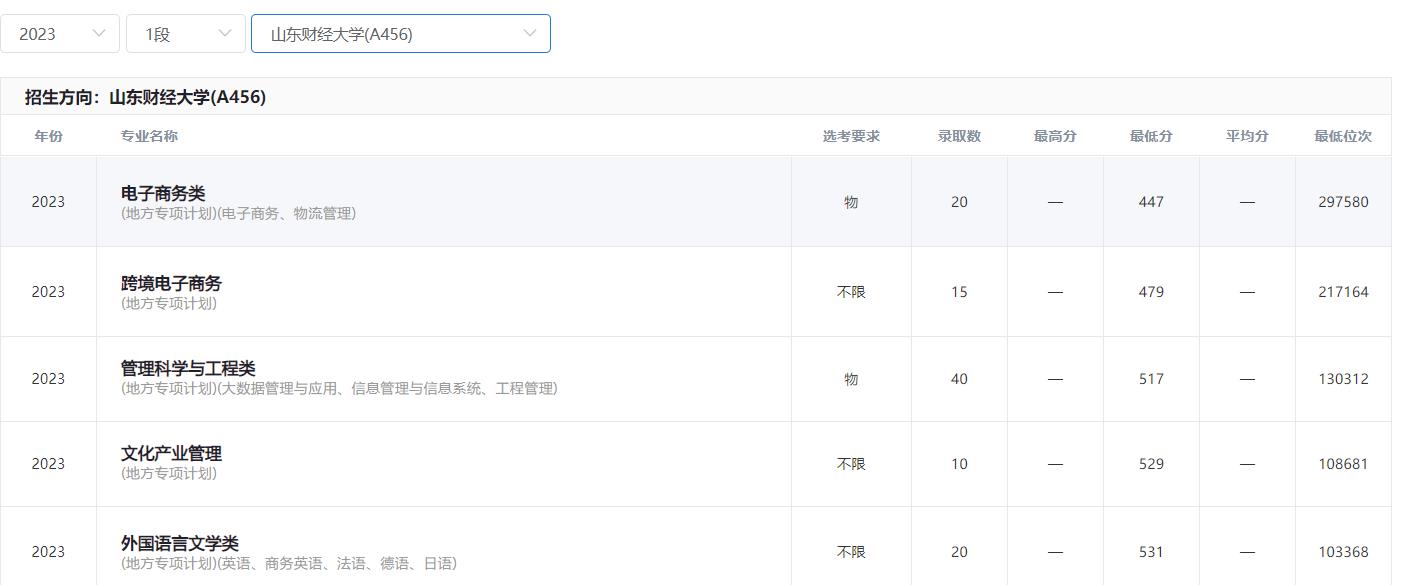The height and width of the screenshot is (585, 1405).
Task: Select the 跨境电子商务 major name
Action: pyautogui.click(x=171, y=284)
